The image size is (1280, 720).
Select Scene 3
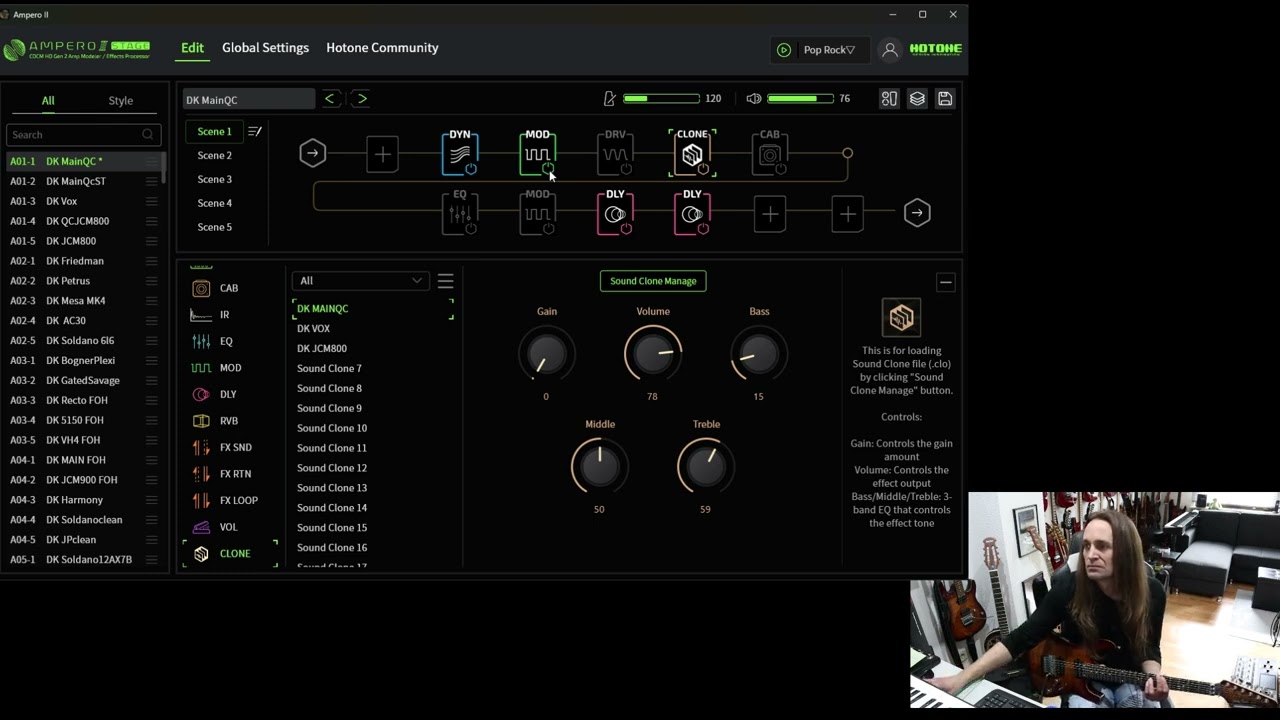214,179
